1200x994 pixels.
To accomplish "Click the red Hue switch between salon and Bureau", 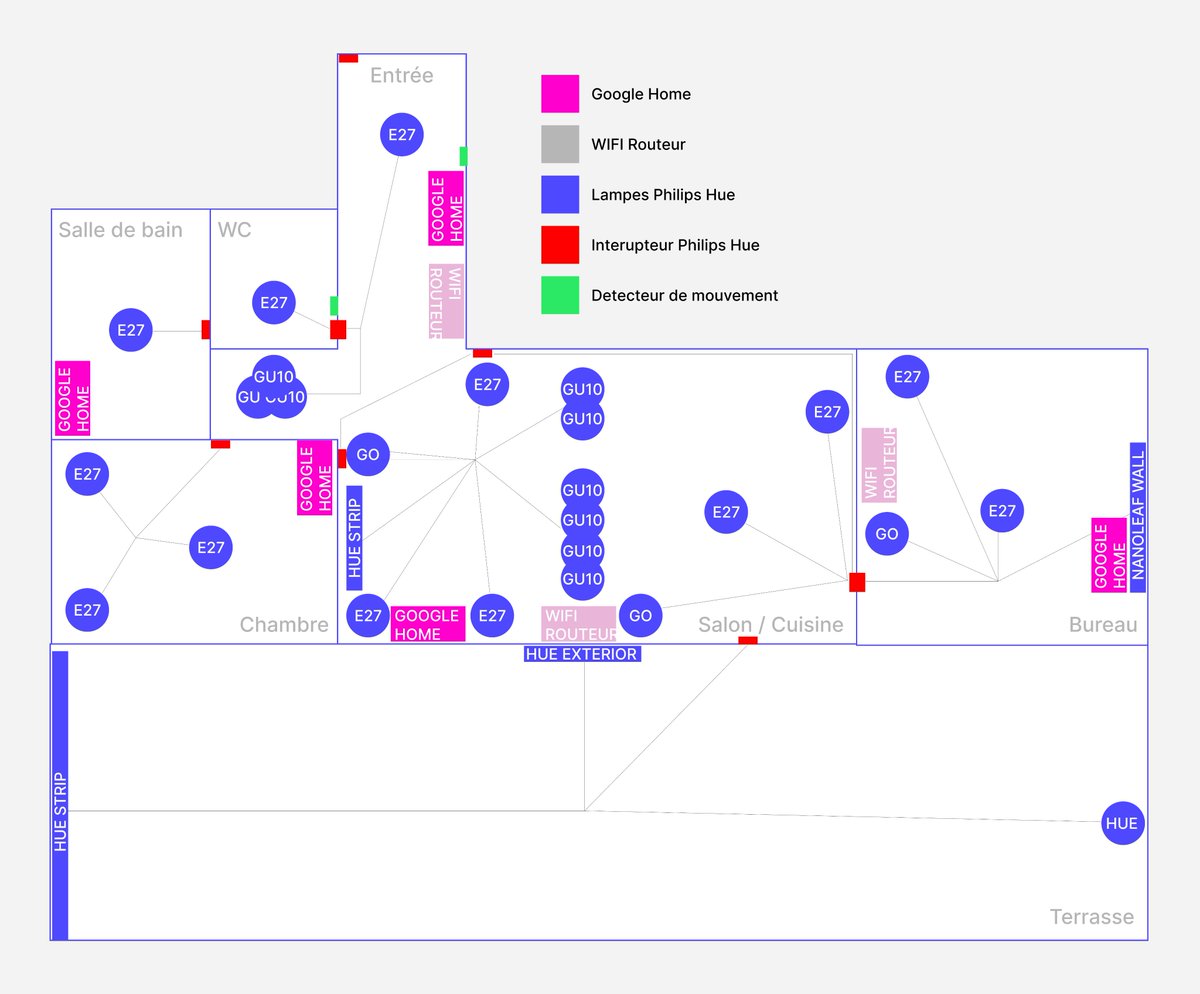I will [857, 582].
